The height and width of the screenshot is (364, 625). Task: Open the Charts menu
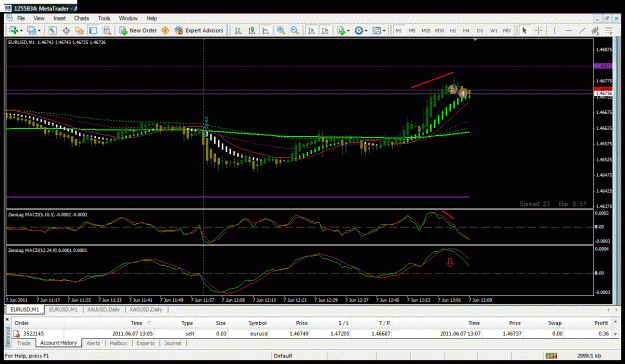[x=81, y=18]
